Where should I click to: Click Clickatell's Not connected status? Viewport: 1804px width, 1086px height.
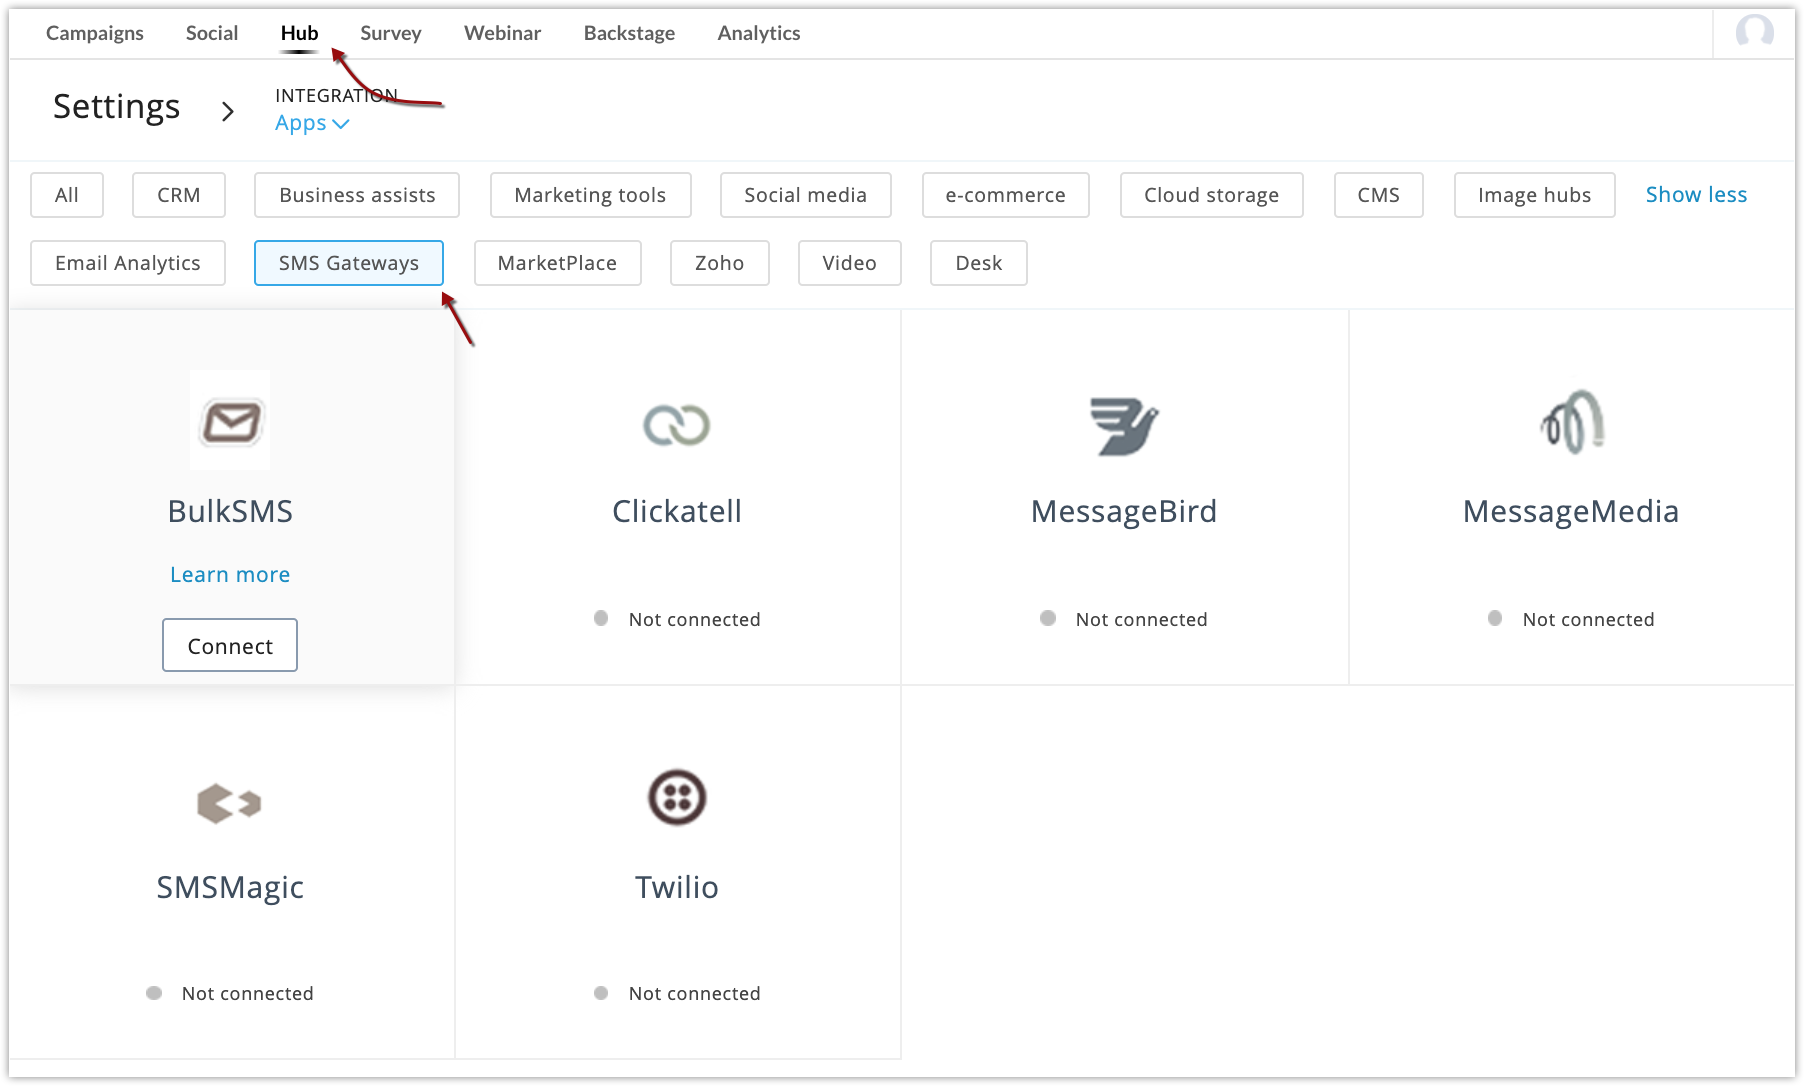[677, 619]
